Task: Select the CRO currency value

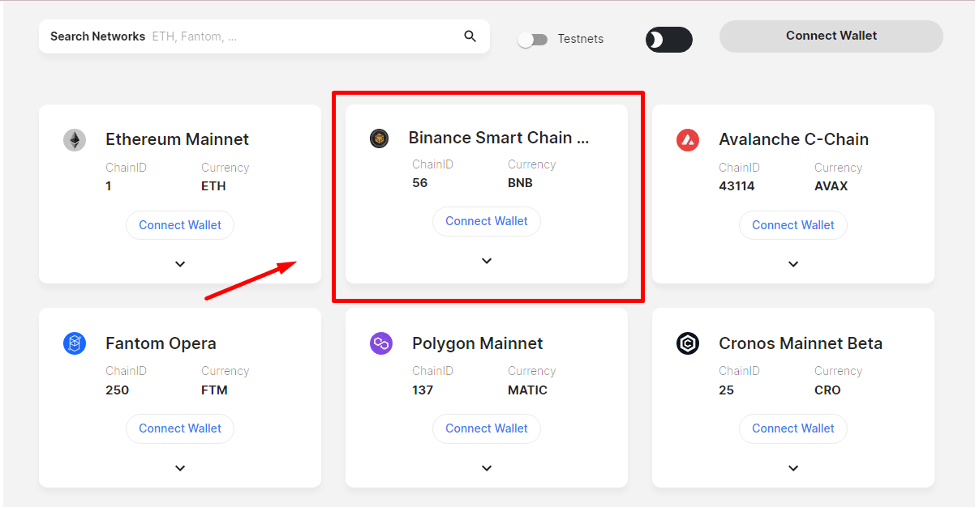Action: 827,390
